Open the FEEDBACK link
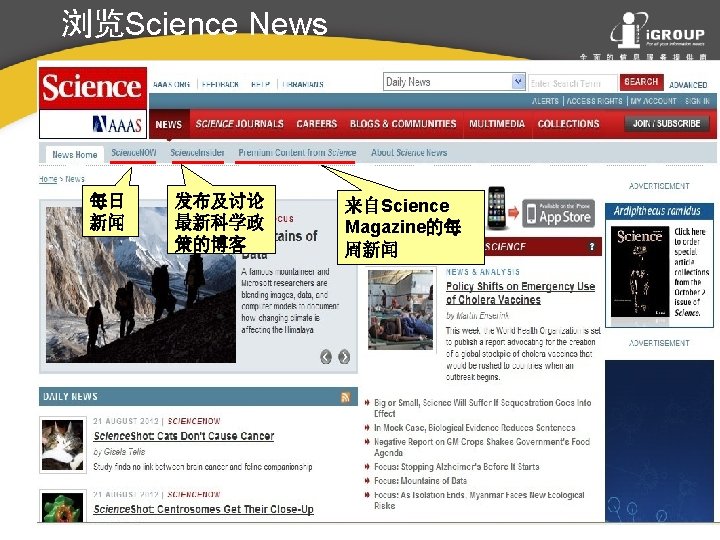Screen dimensions: 720x540 [x=220, y=84]
